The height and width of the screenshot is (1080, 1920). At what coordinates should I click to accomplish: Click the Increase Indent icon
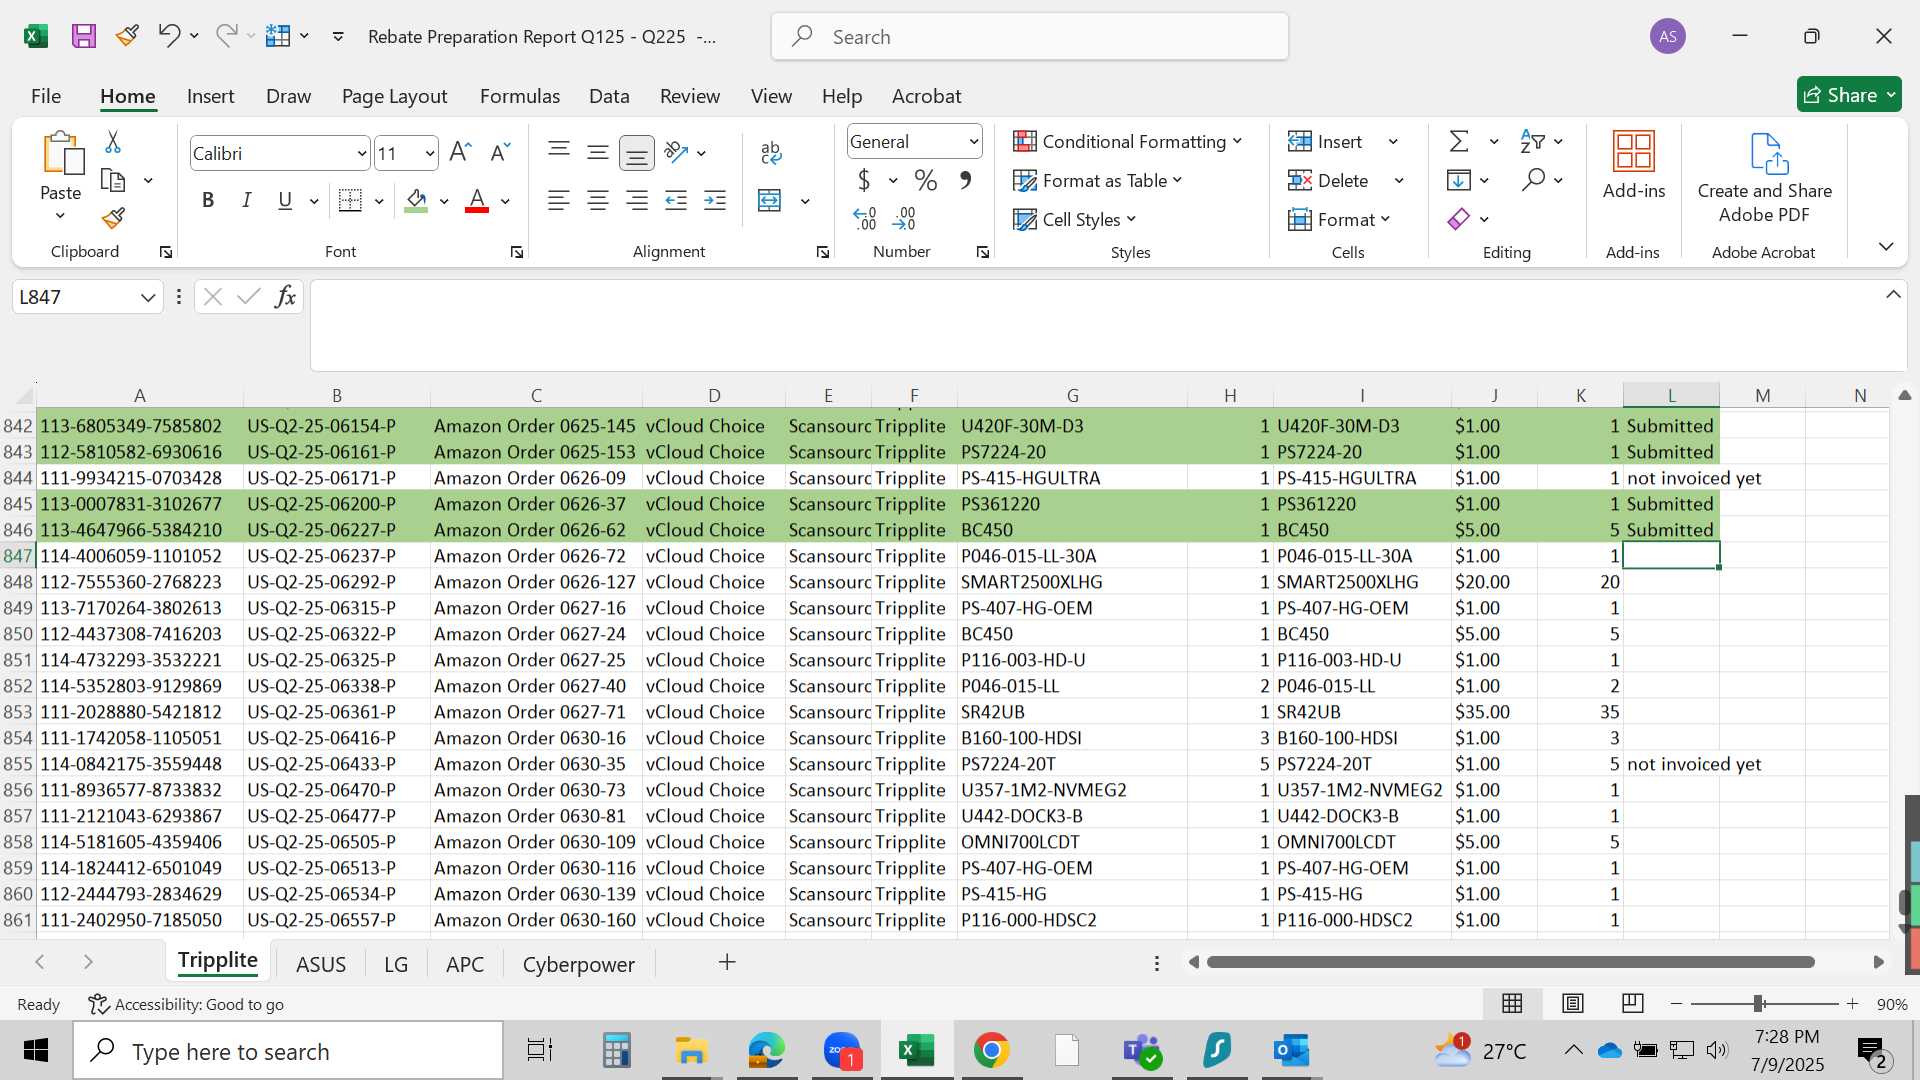[715, 201]
